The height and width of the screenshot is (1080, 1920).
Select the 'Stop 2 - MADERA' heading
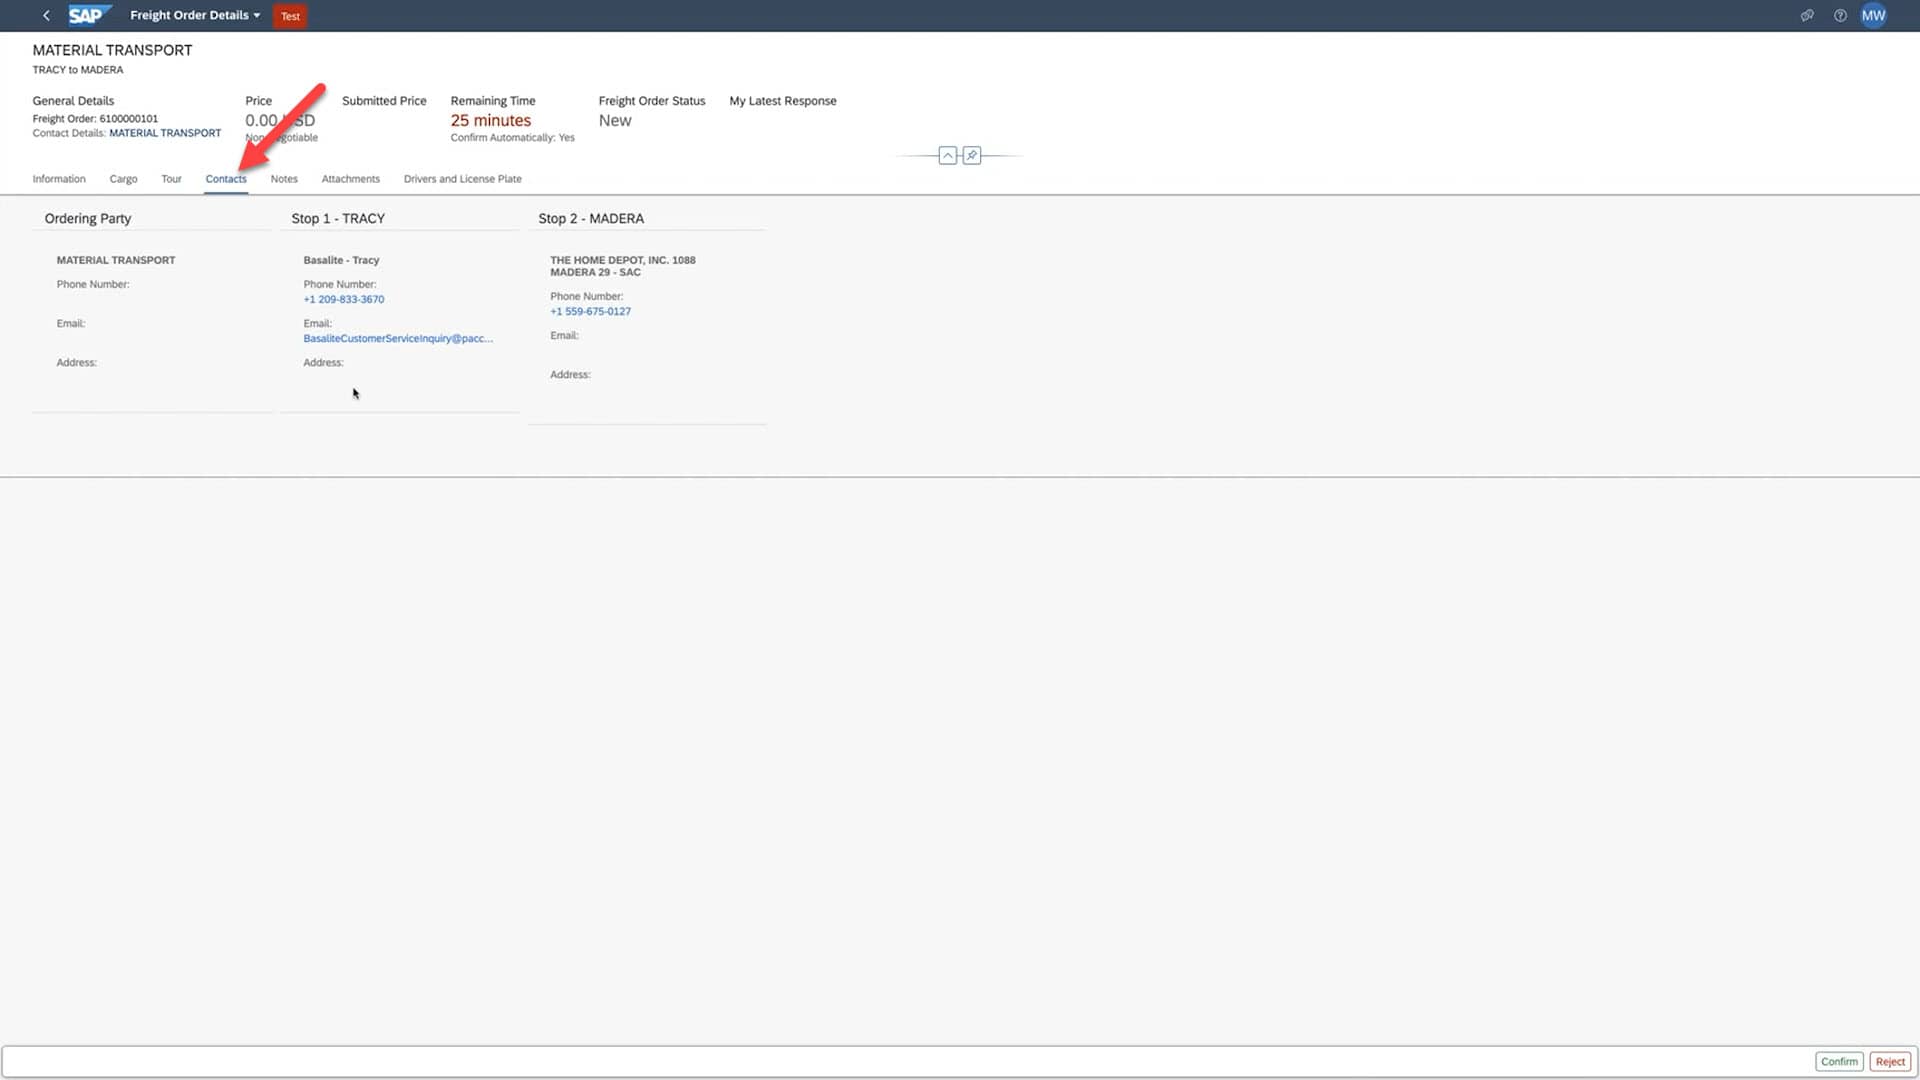point(591,218)
